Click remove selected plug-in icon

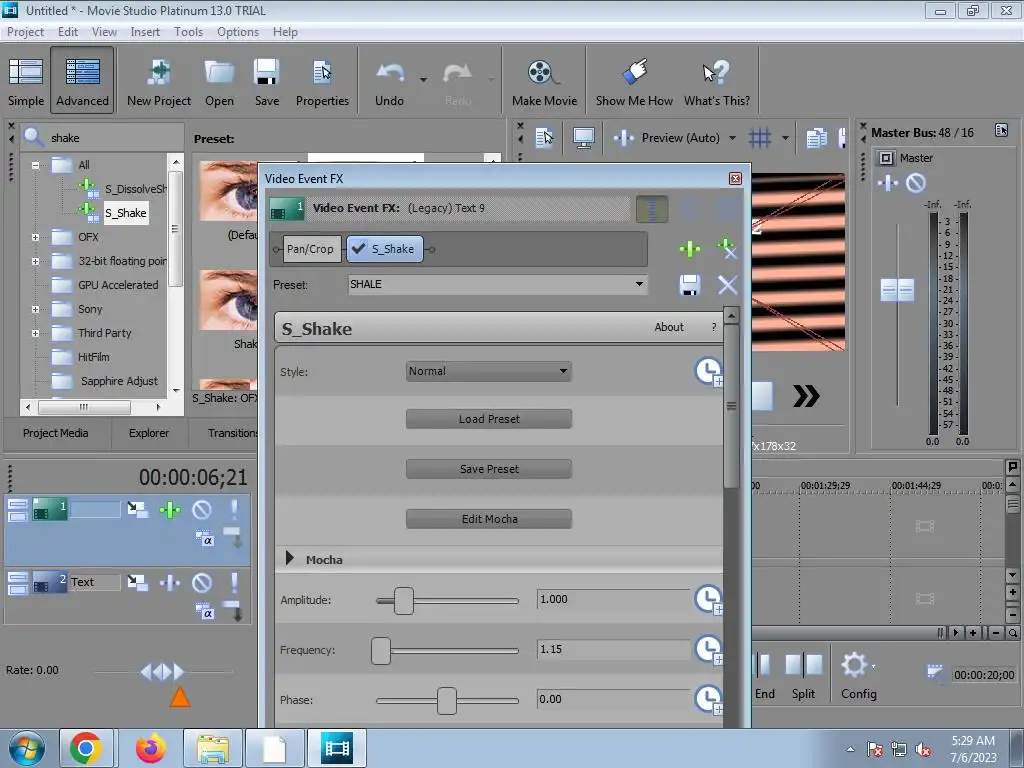tap(727, 249)
